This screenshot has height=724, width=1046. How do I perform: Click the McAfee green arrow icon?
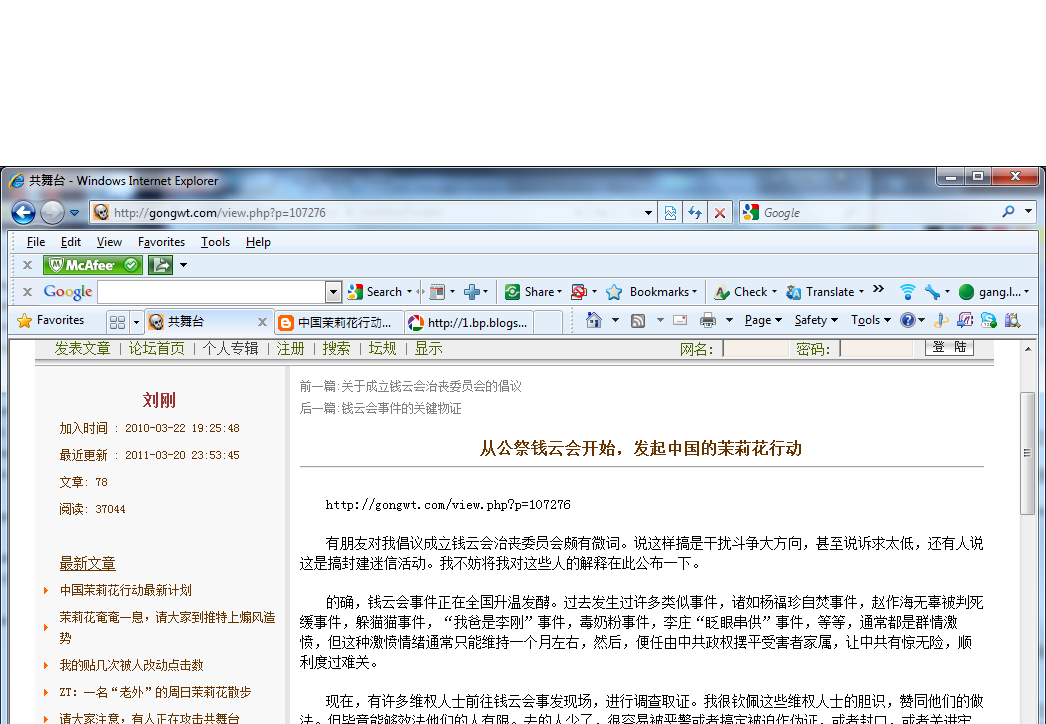coord(160,265)
